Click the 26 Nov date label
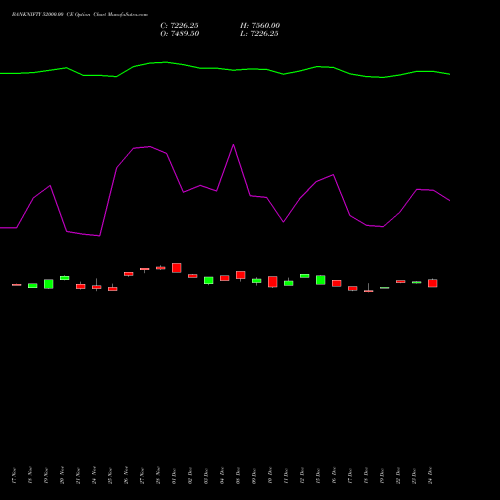Screen dimensions: 500x500 (126, 476)
